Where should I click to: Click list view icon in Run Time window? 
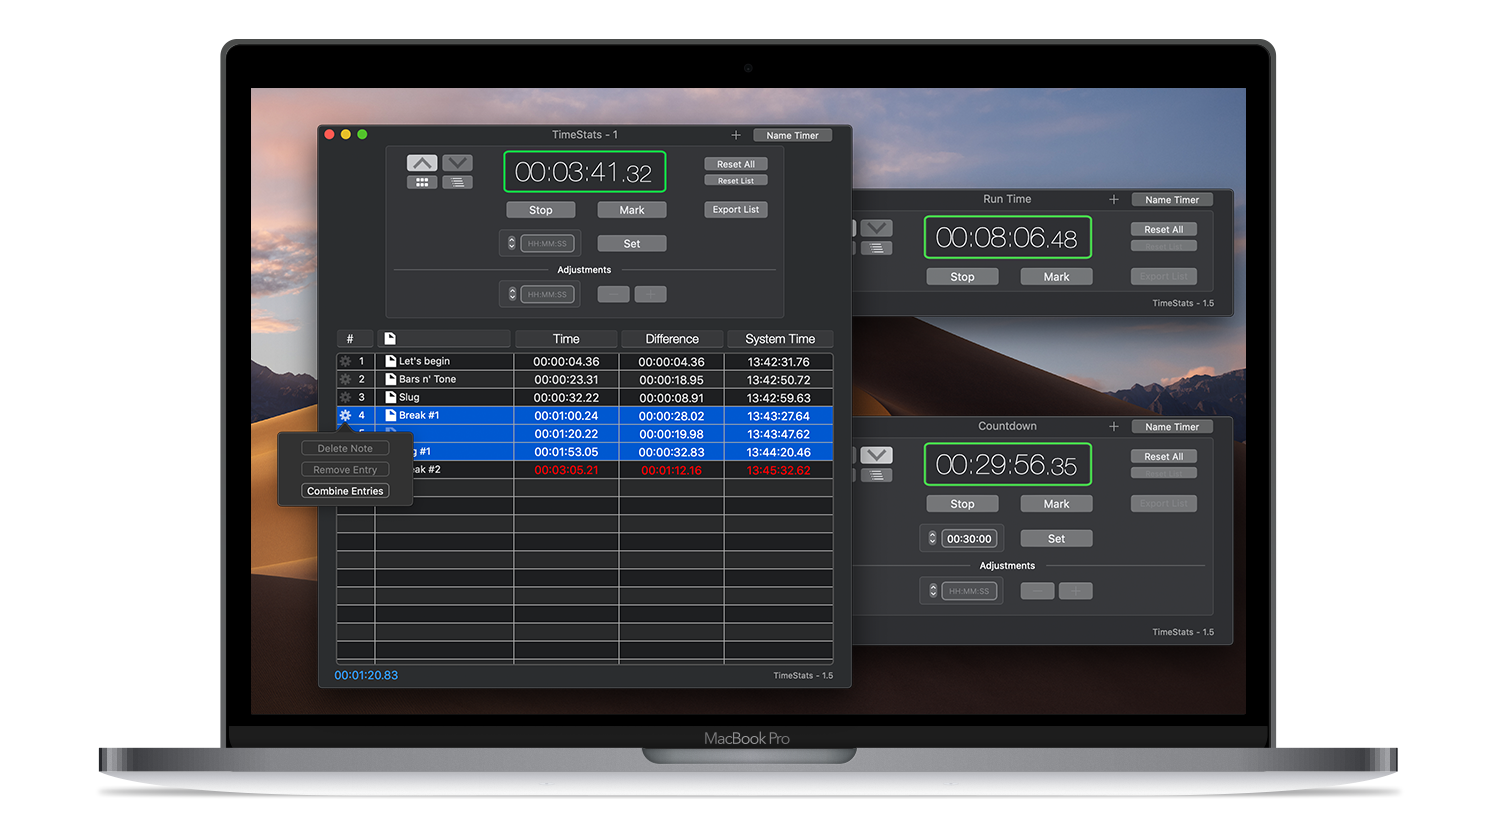click(876, 248)
